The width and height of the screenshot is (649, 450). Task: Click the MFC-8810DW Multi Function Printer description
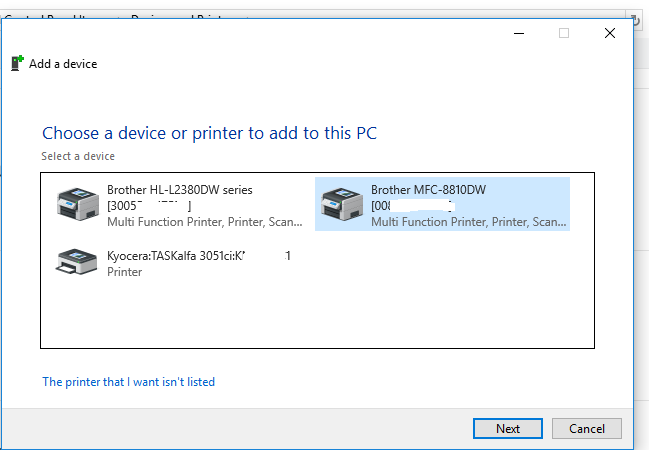click(469, 222)
